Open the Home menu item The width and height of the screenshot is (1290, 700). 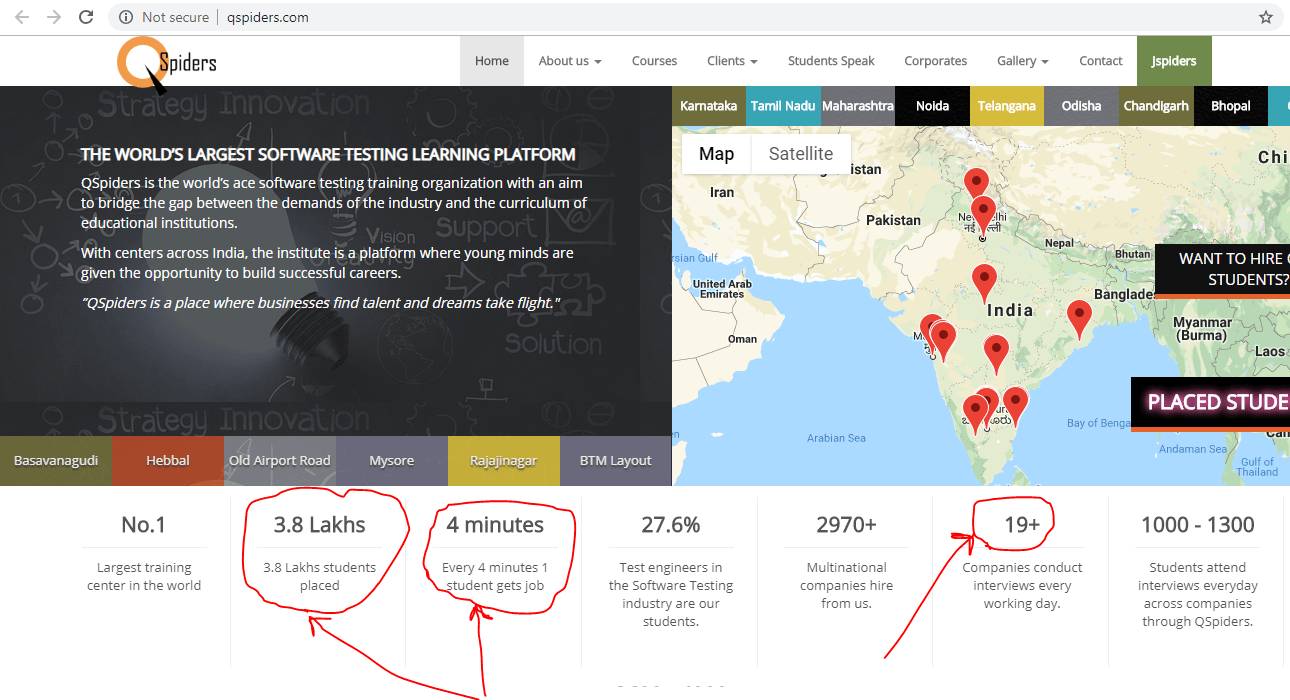click(492, 61)
